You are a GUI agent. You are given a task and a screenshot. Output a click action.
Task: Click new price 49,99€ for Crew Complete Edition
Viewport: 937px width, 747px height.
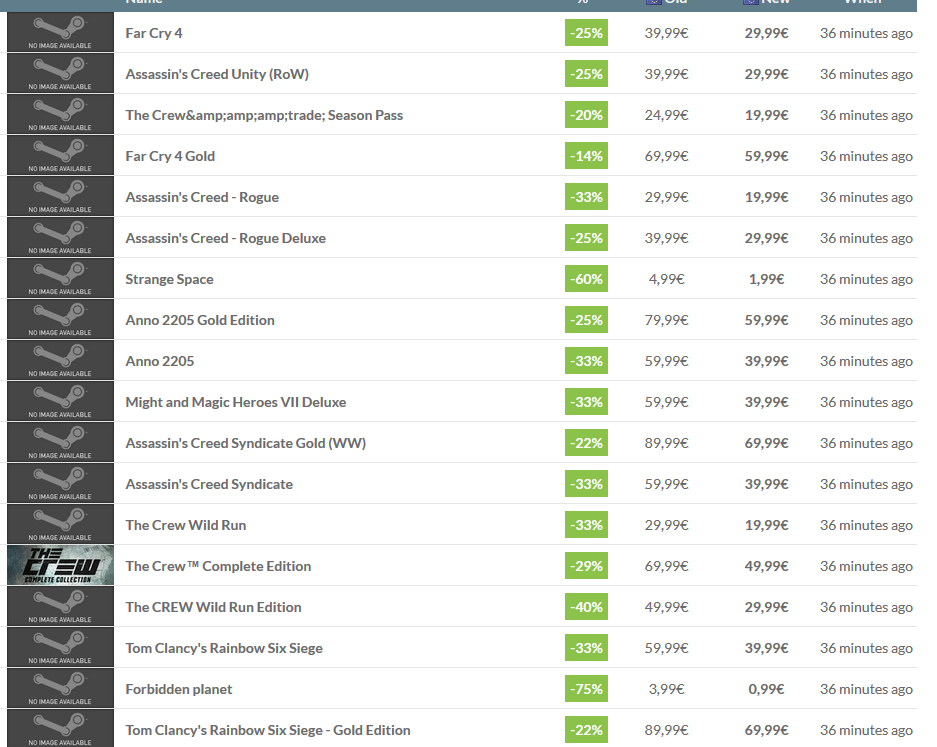tap(766, 566)
